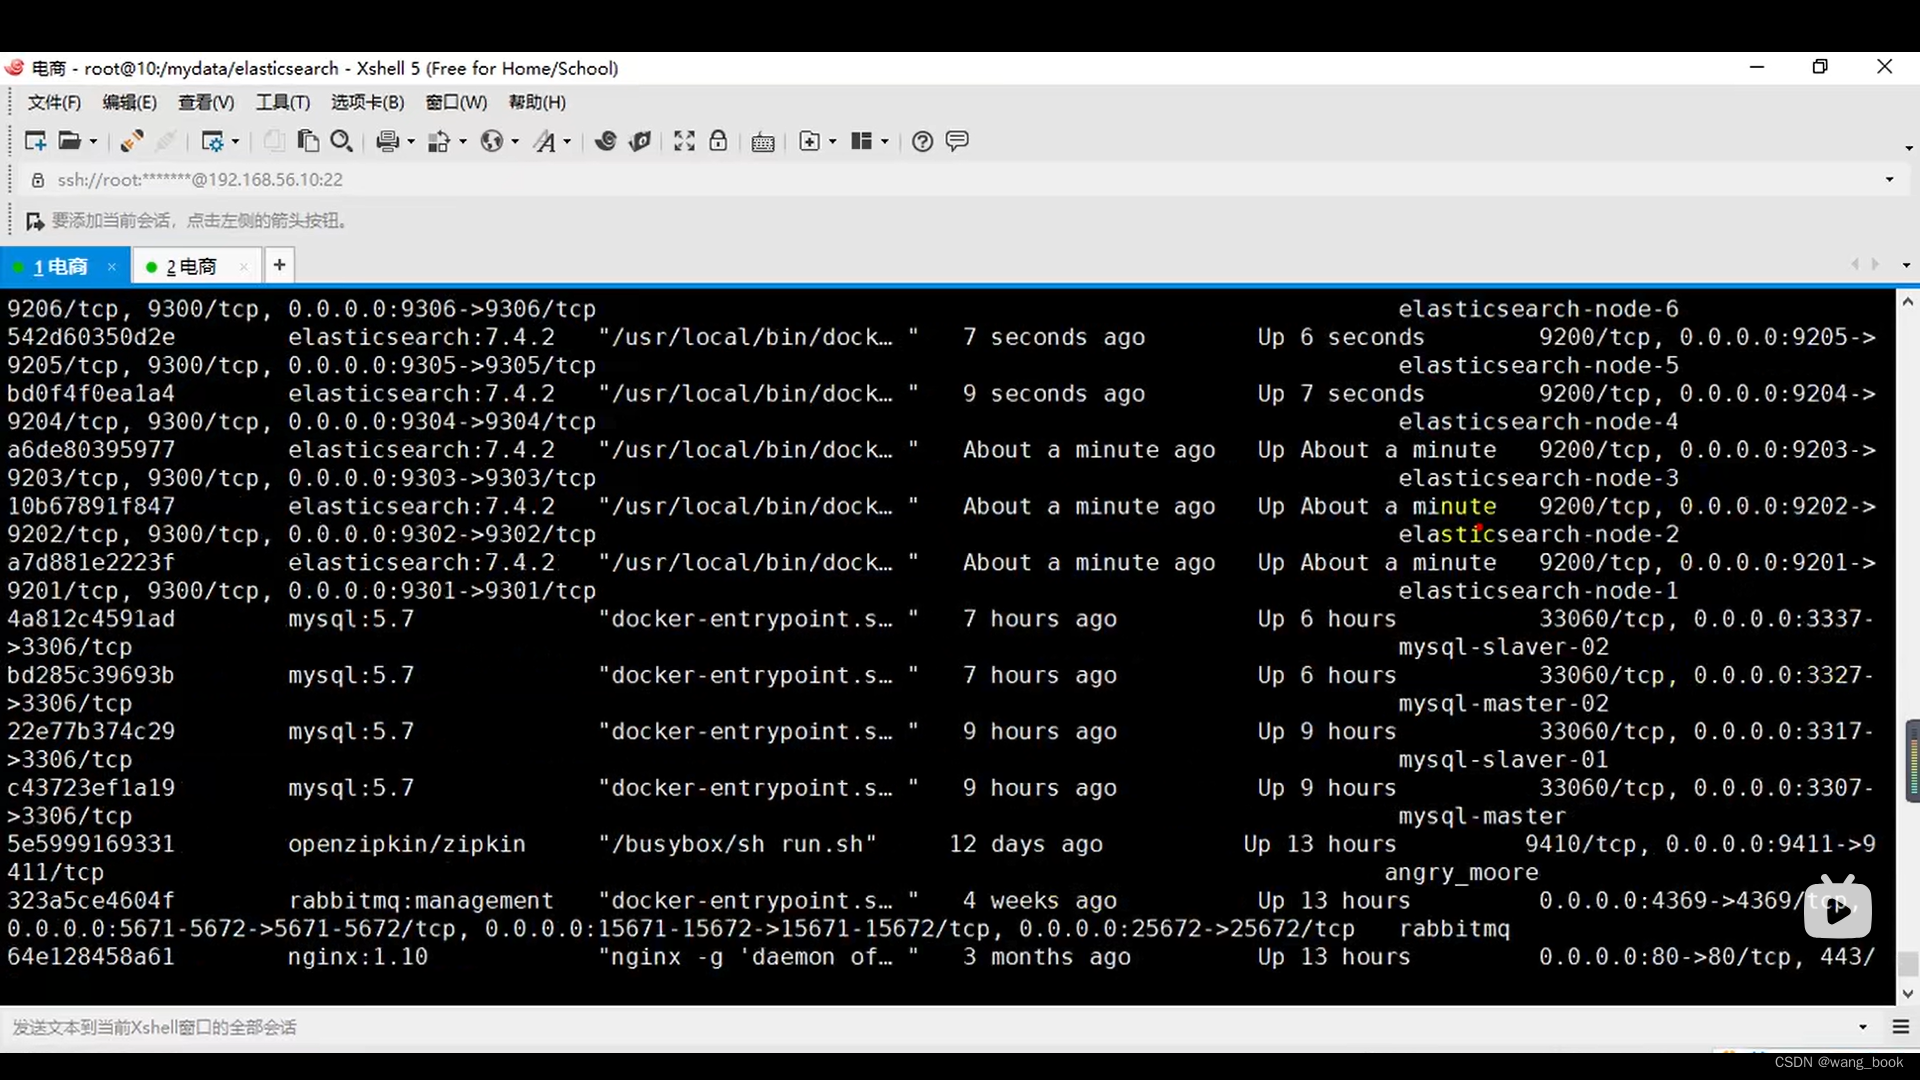Toggle full screen mode icon
This screenshot has height=1080, width=1920.
pyautogui.click(x=684, y=141)
